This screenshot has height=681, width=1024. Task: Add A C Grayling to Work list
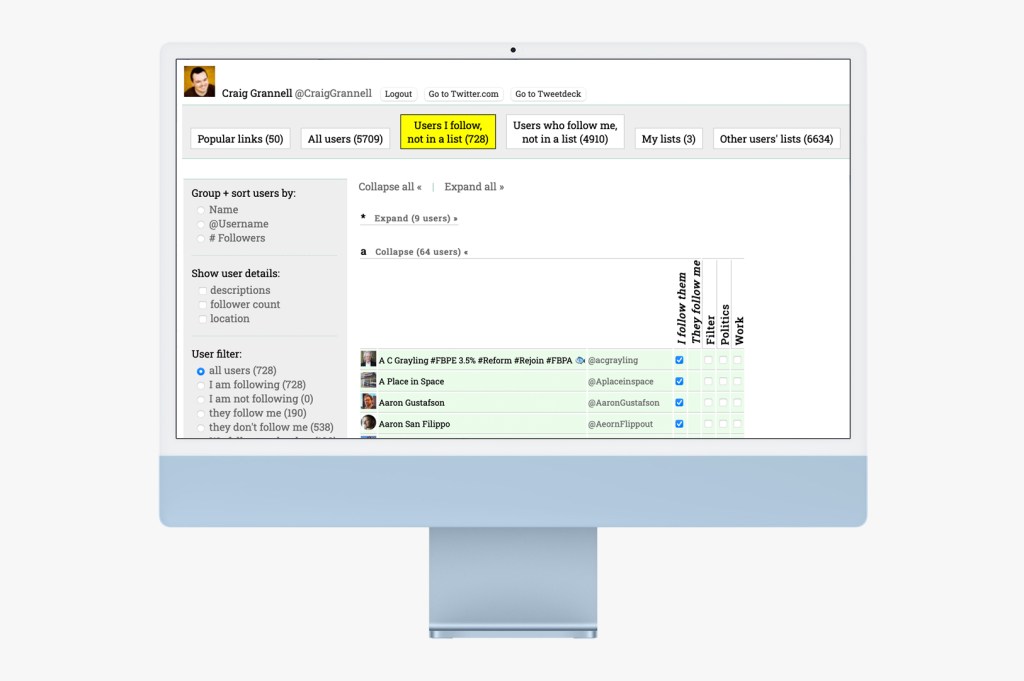tap(737, 360)
